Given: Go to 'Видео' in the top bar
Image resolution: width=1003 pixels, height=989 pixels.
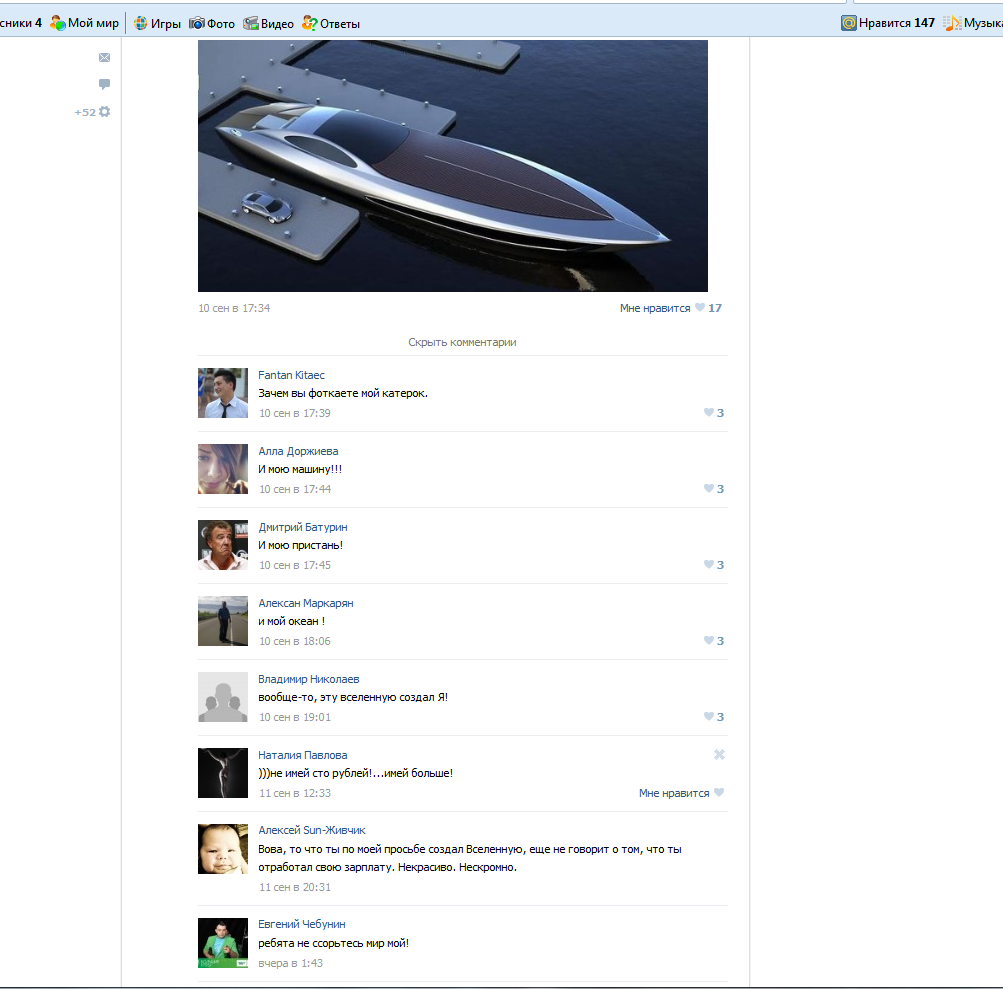Looking at the screenshot, I should (269, 23).
